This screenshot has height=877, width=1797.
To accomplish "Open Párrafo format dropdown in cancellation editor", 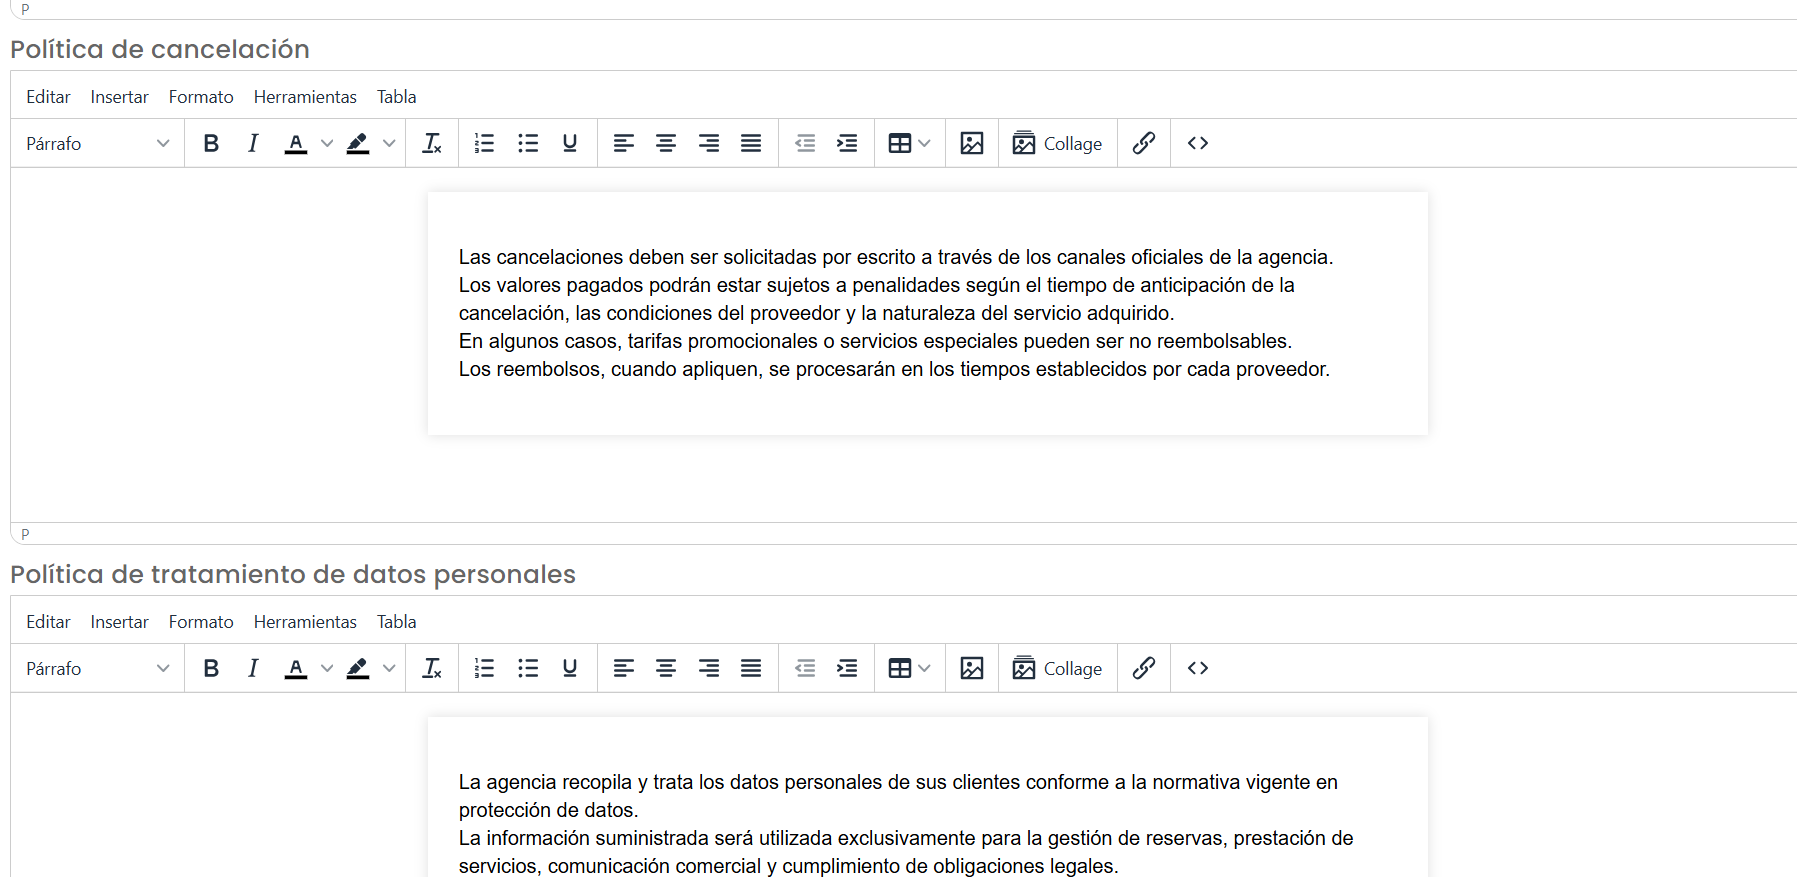I will (98, 143).
